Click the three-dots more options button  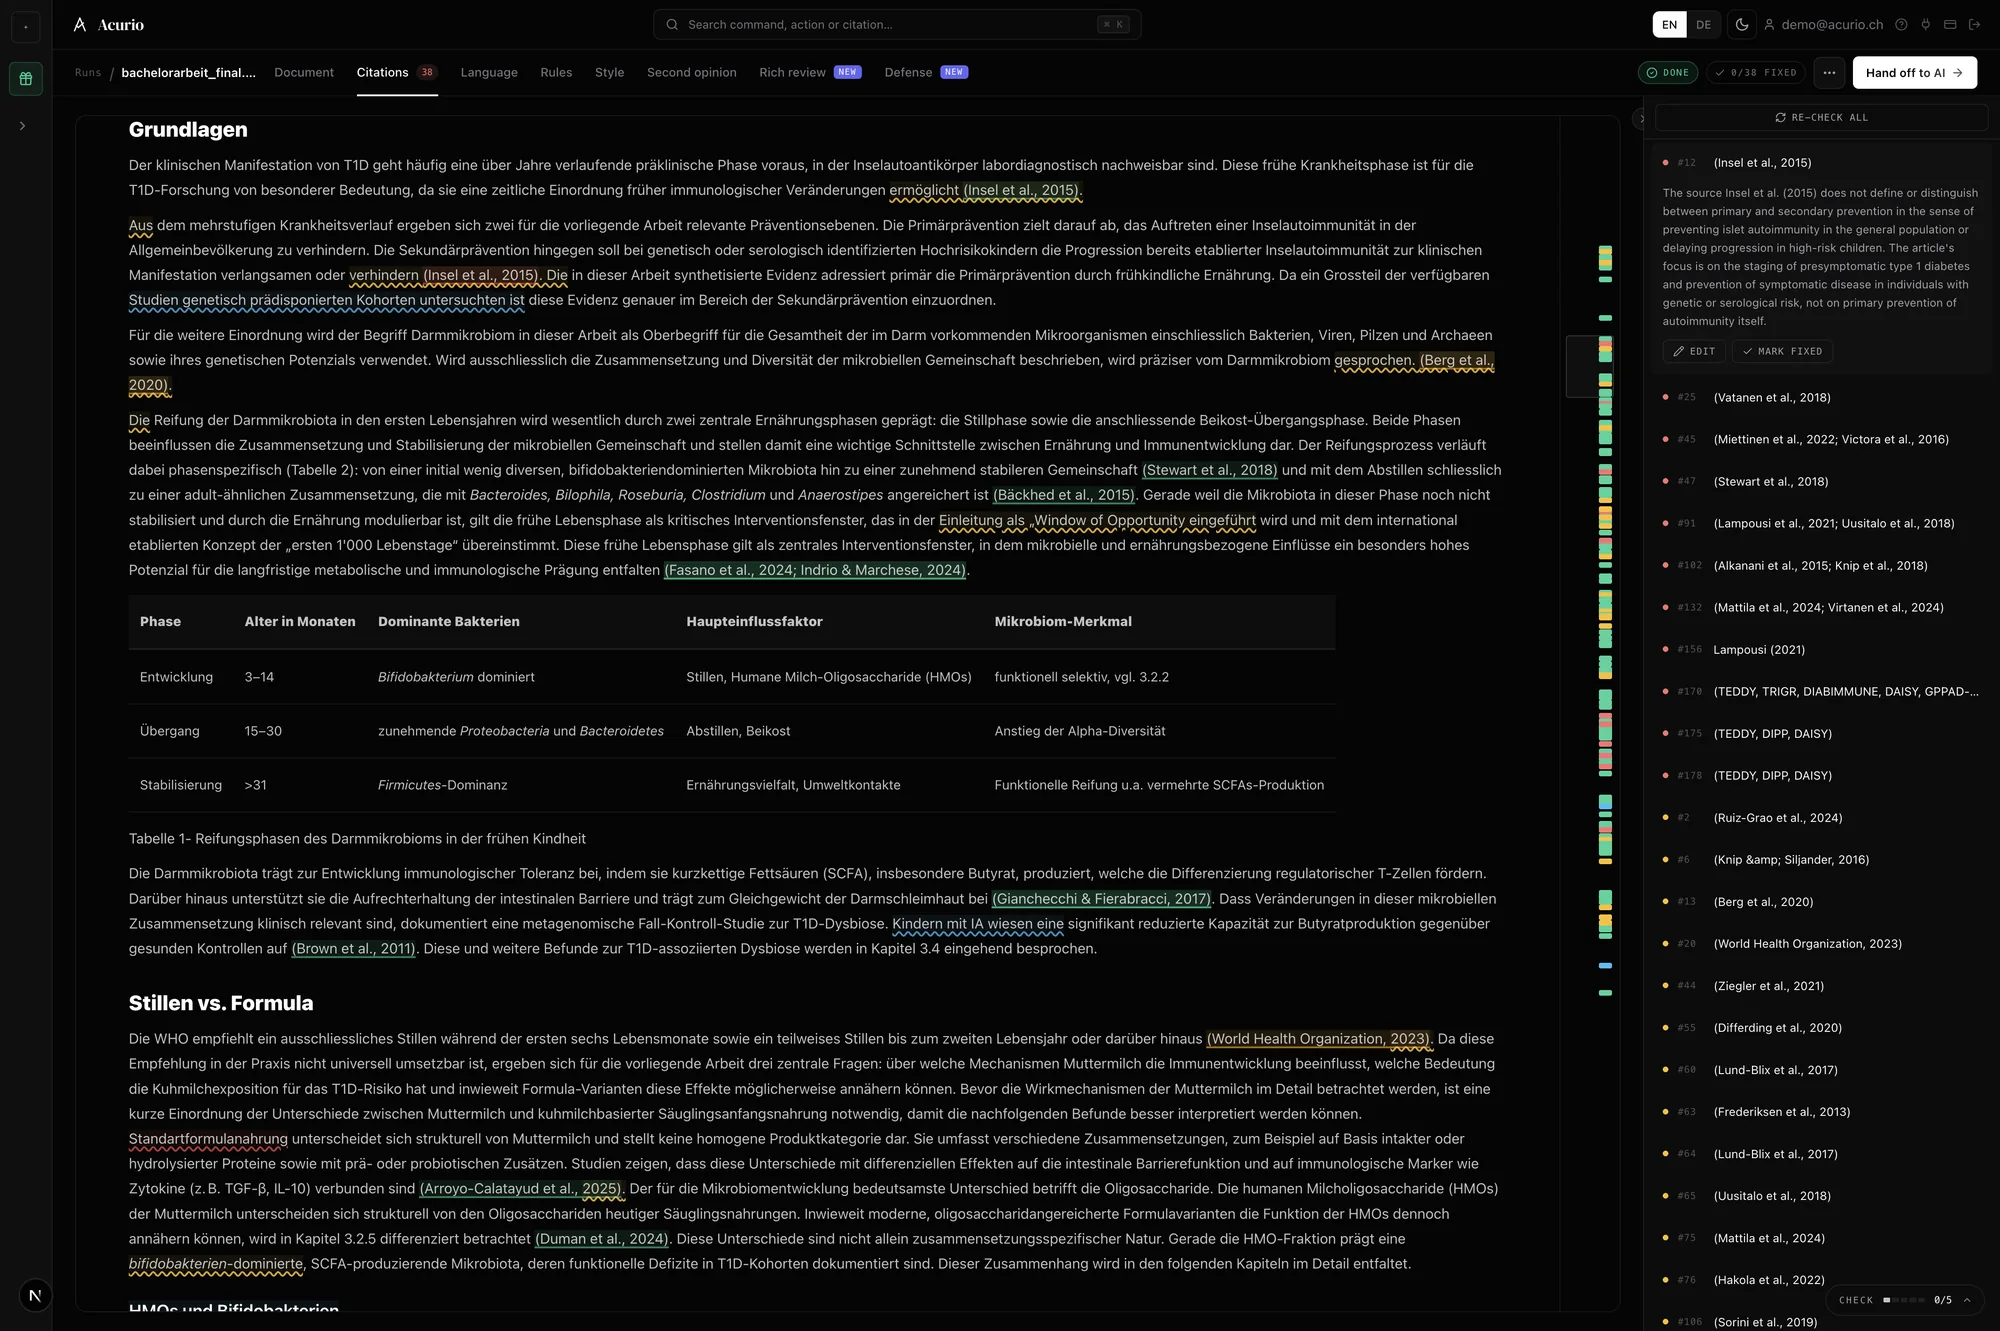pos(1829,73)
